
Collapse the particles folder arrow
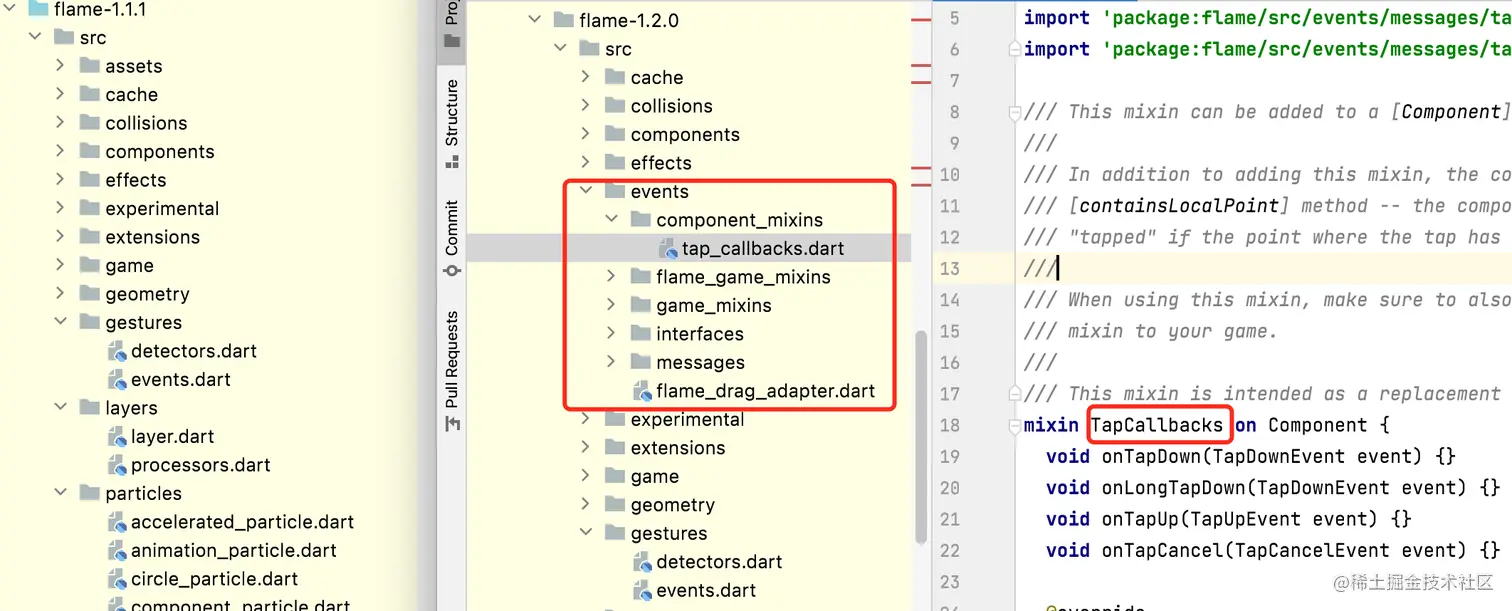60,493
